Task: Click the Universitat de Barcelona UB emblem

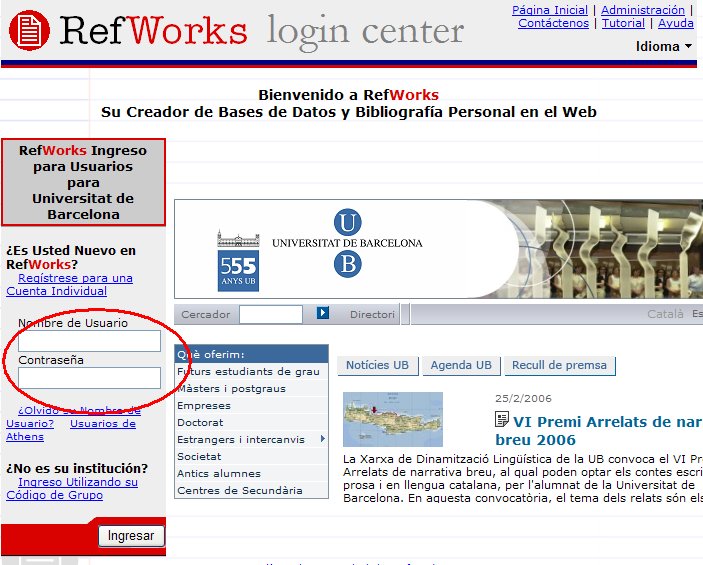Action: 347,243
